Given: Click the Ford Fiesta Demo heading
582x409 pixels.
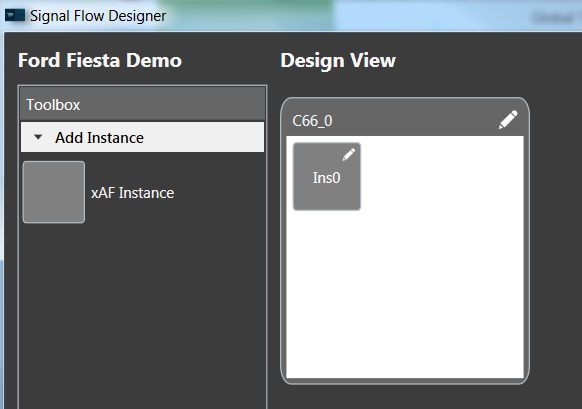Looking at the screenshot, I should coord(100,60).
